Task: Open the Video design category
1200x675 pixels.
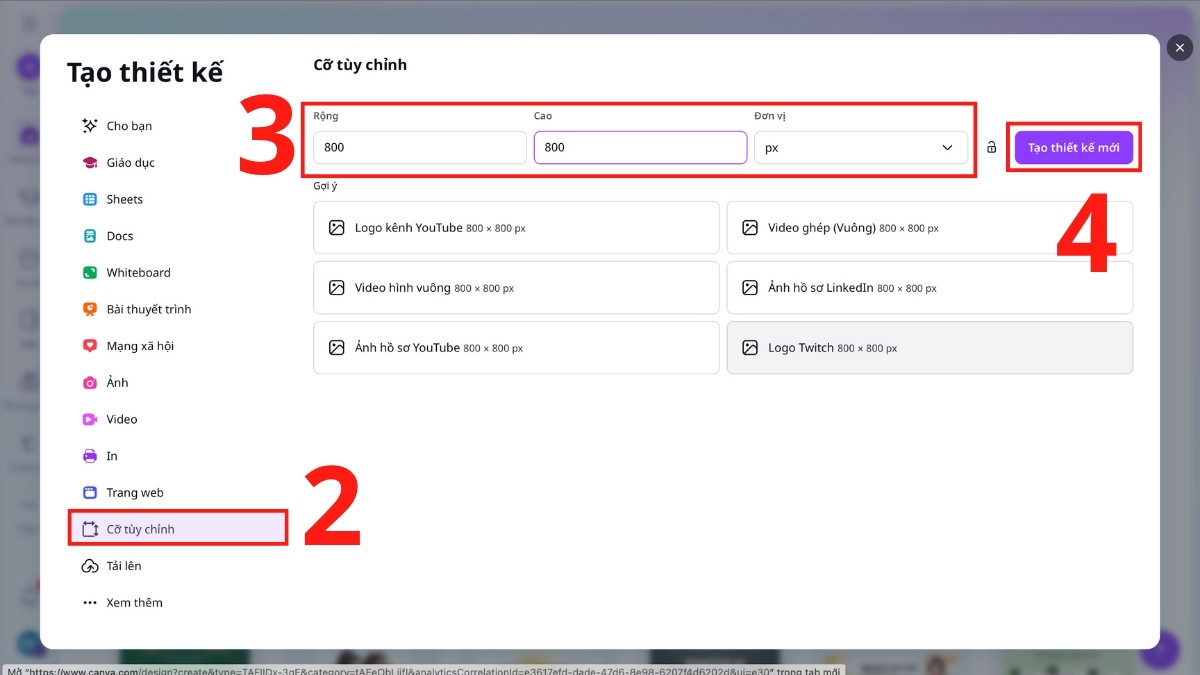Action: pyautogui.click(x=120, y=418)
